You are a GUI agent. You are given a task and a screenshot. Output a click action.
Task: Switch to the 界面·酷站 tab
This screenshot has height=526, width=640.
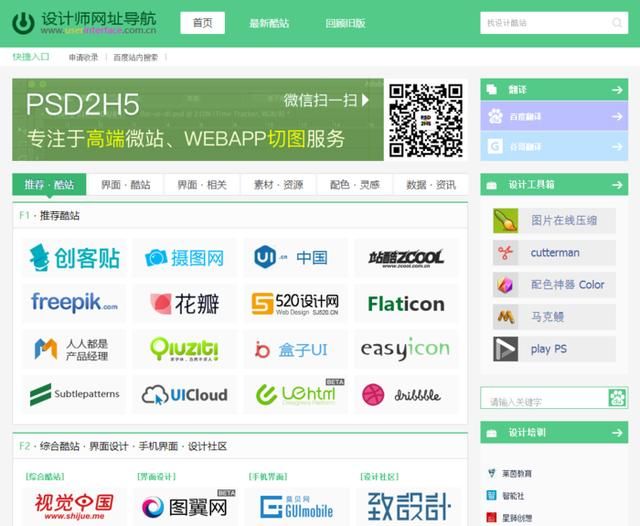click(x=126, y=185)
